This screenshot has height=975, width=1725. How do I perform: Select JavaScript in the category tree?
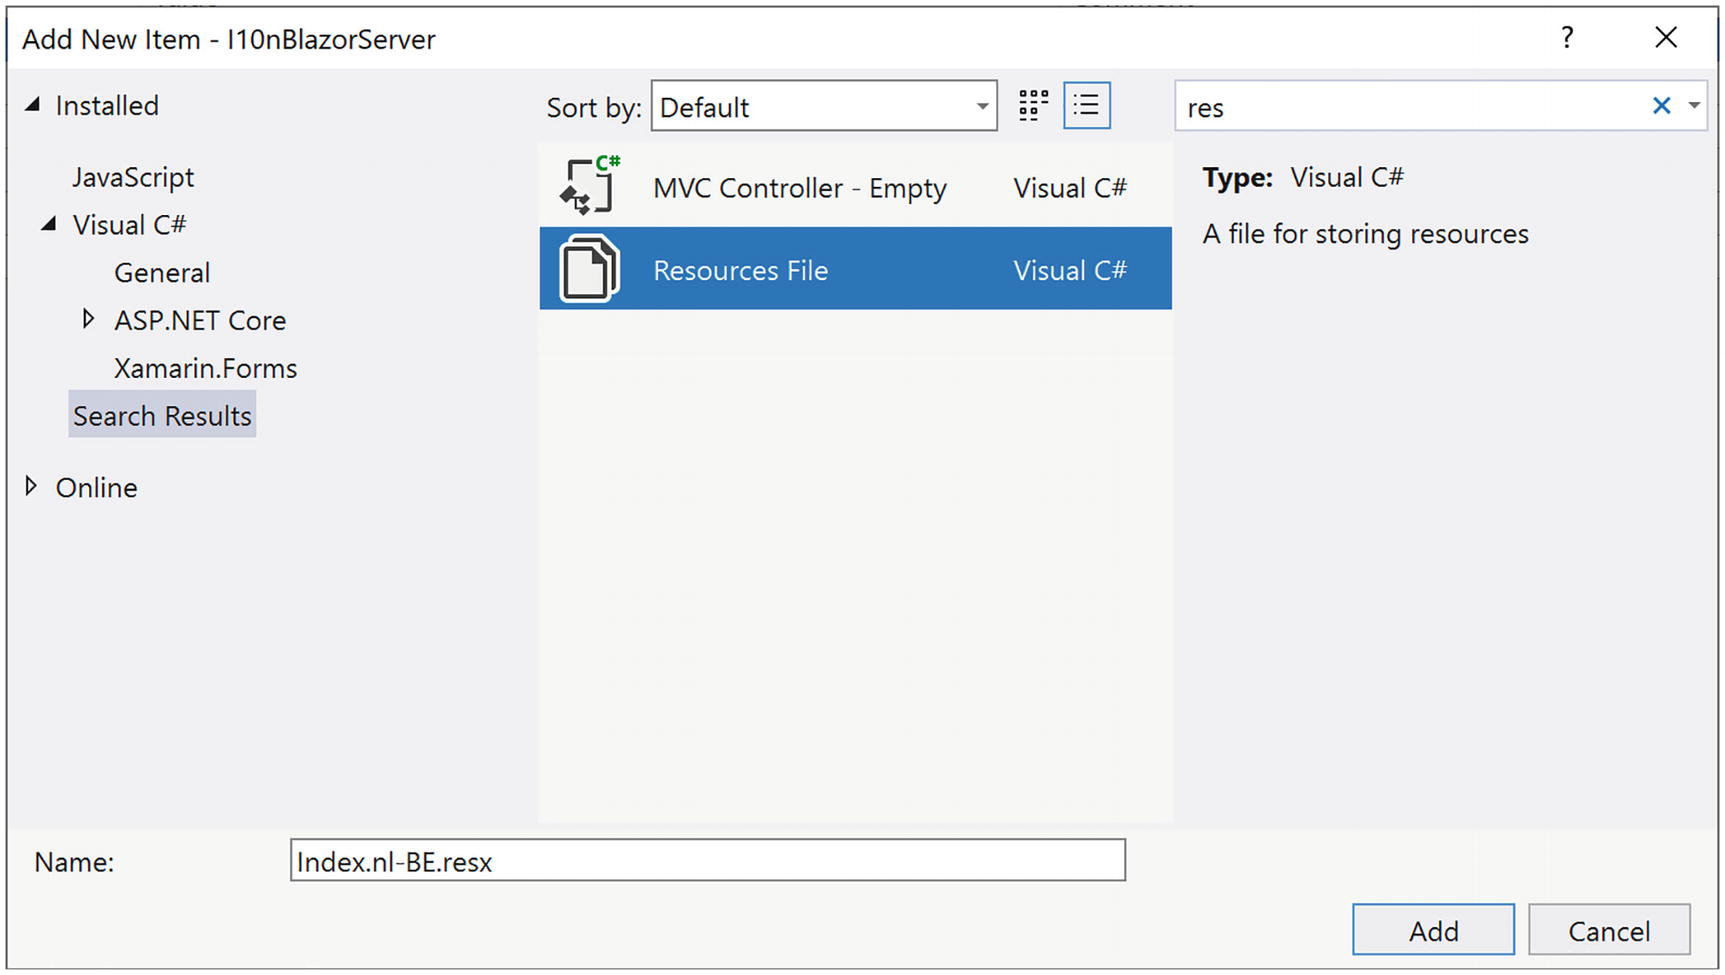(133, 177)
